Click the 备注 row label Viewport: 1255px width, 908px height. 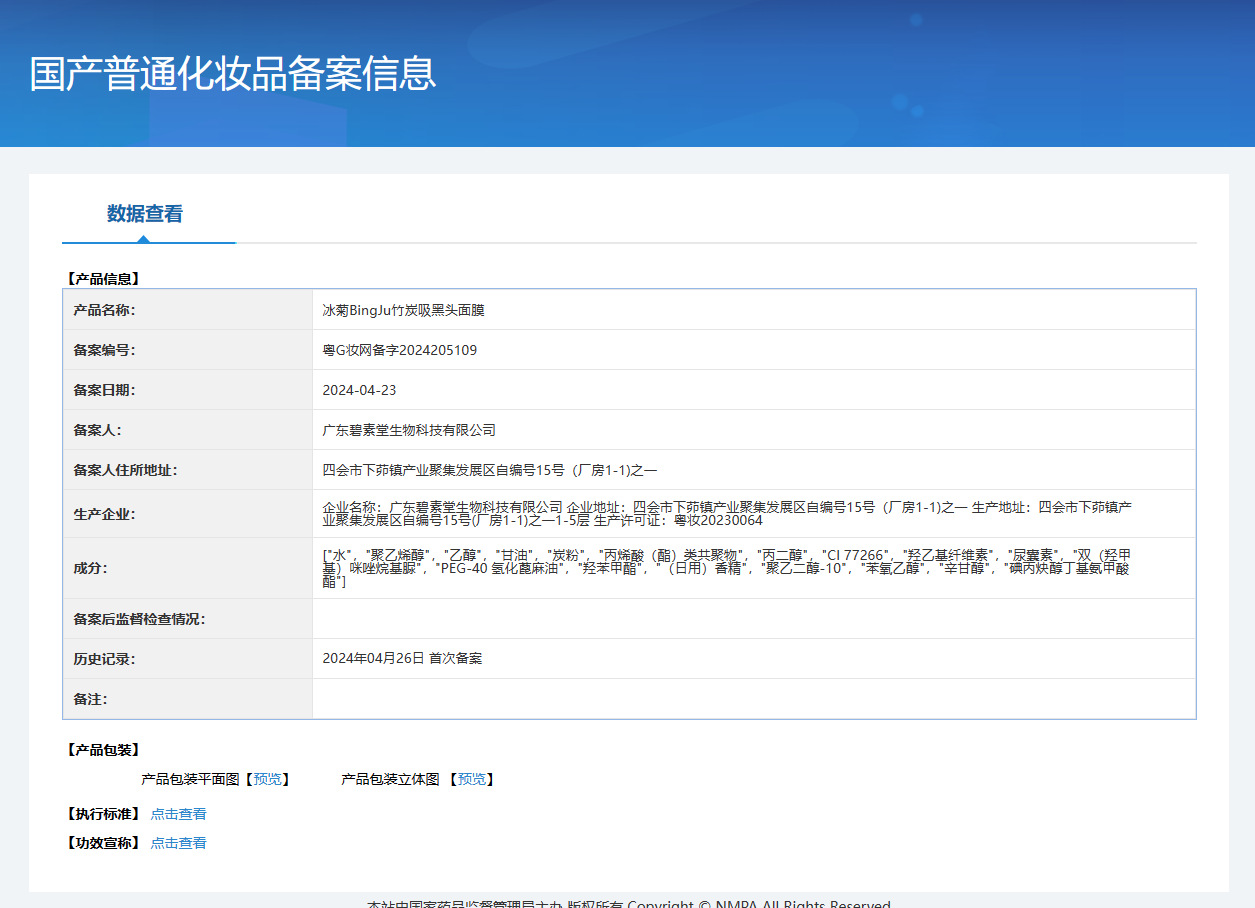pyautogui.click(x=90, y=699)
